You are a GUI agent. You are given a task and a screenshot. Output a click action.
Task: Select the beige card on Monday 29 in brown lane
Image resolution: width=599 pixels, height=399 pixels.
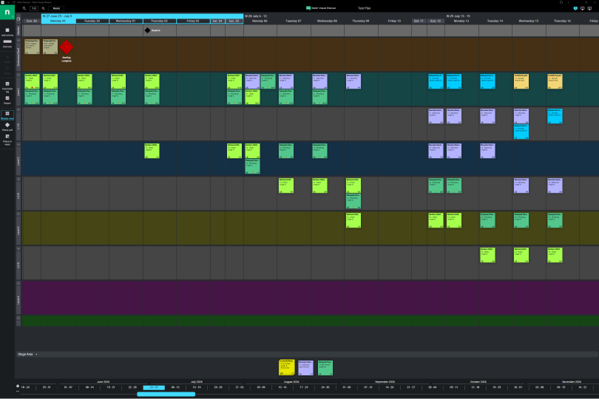(50, 47)
